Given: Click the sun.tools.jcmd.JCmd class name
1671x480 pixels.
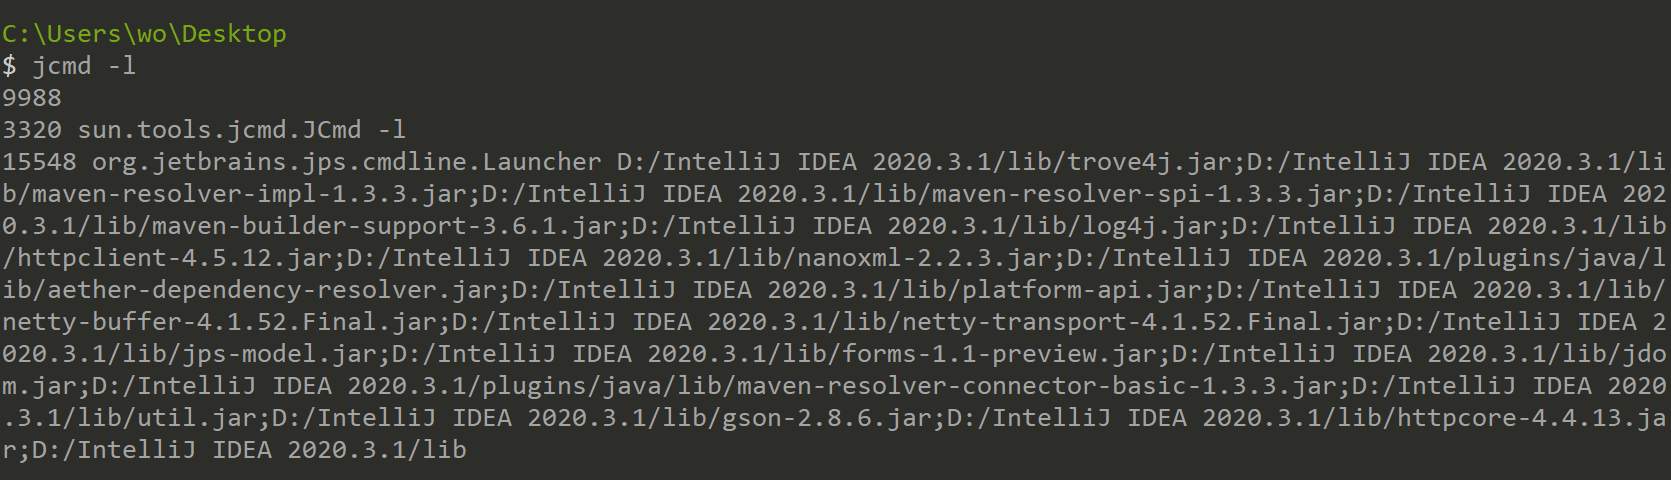Looking at the screenshot, I should pos(219,130).
